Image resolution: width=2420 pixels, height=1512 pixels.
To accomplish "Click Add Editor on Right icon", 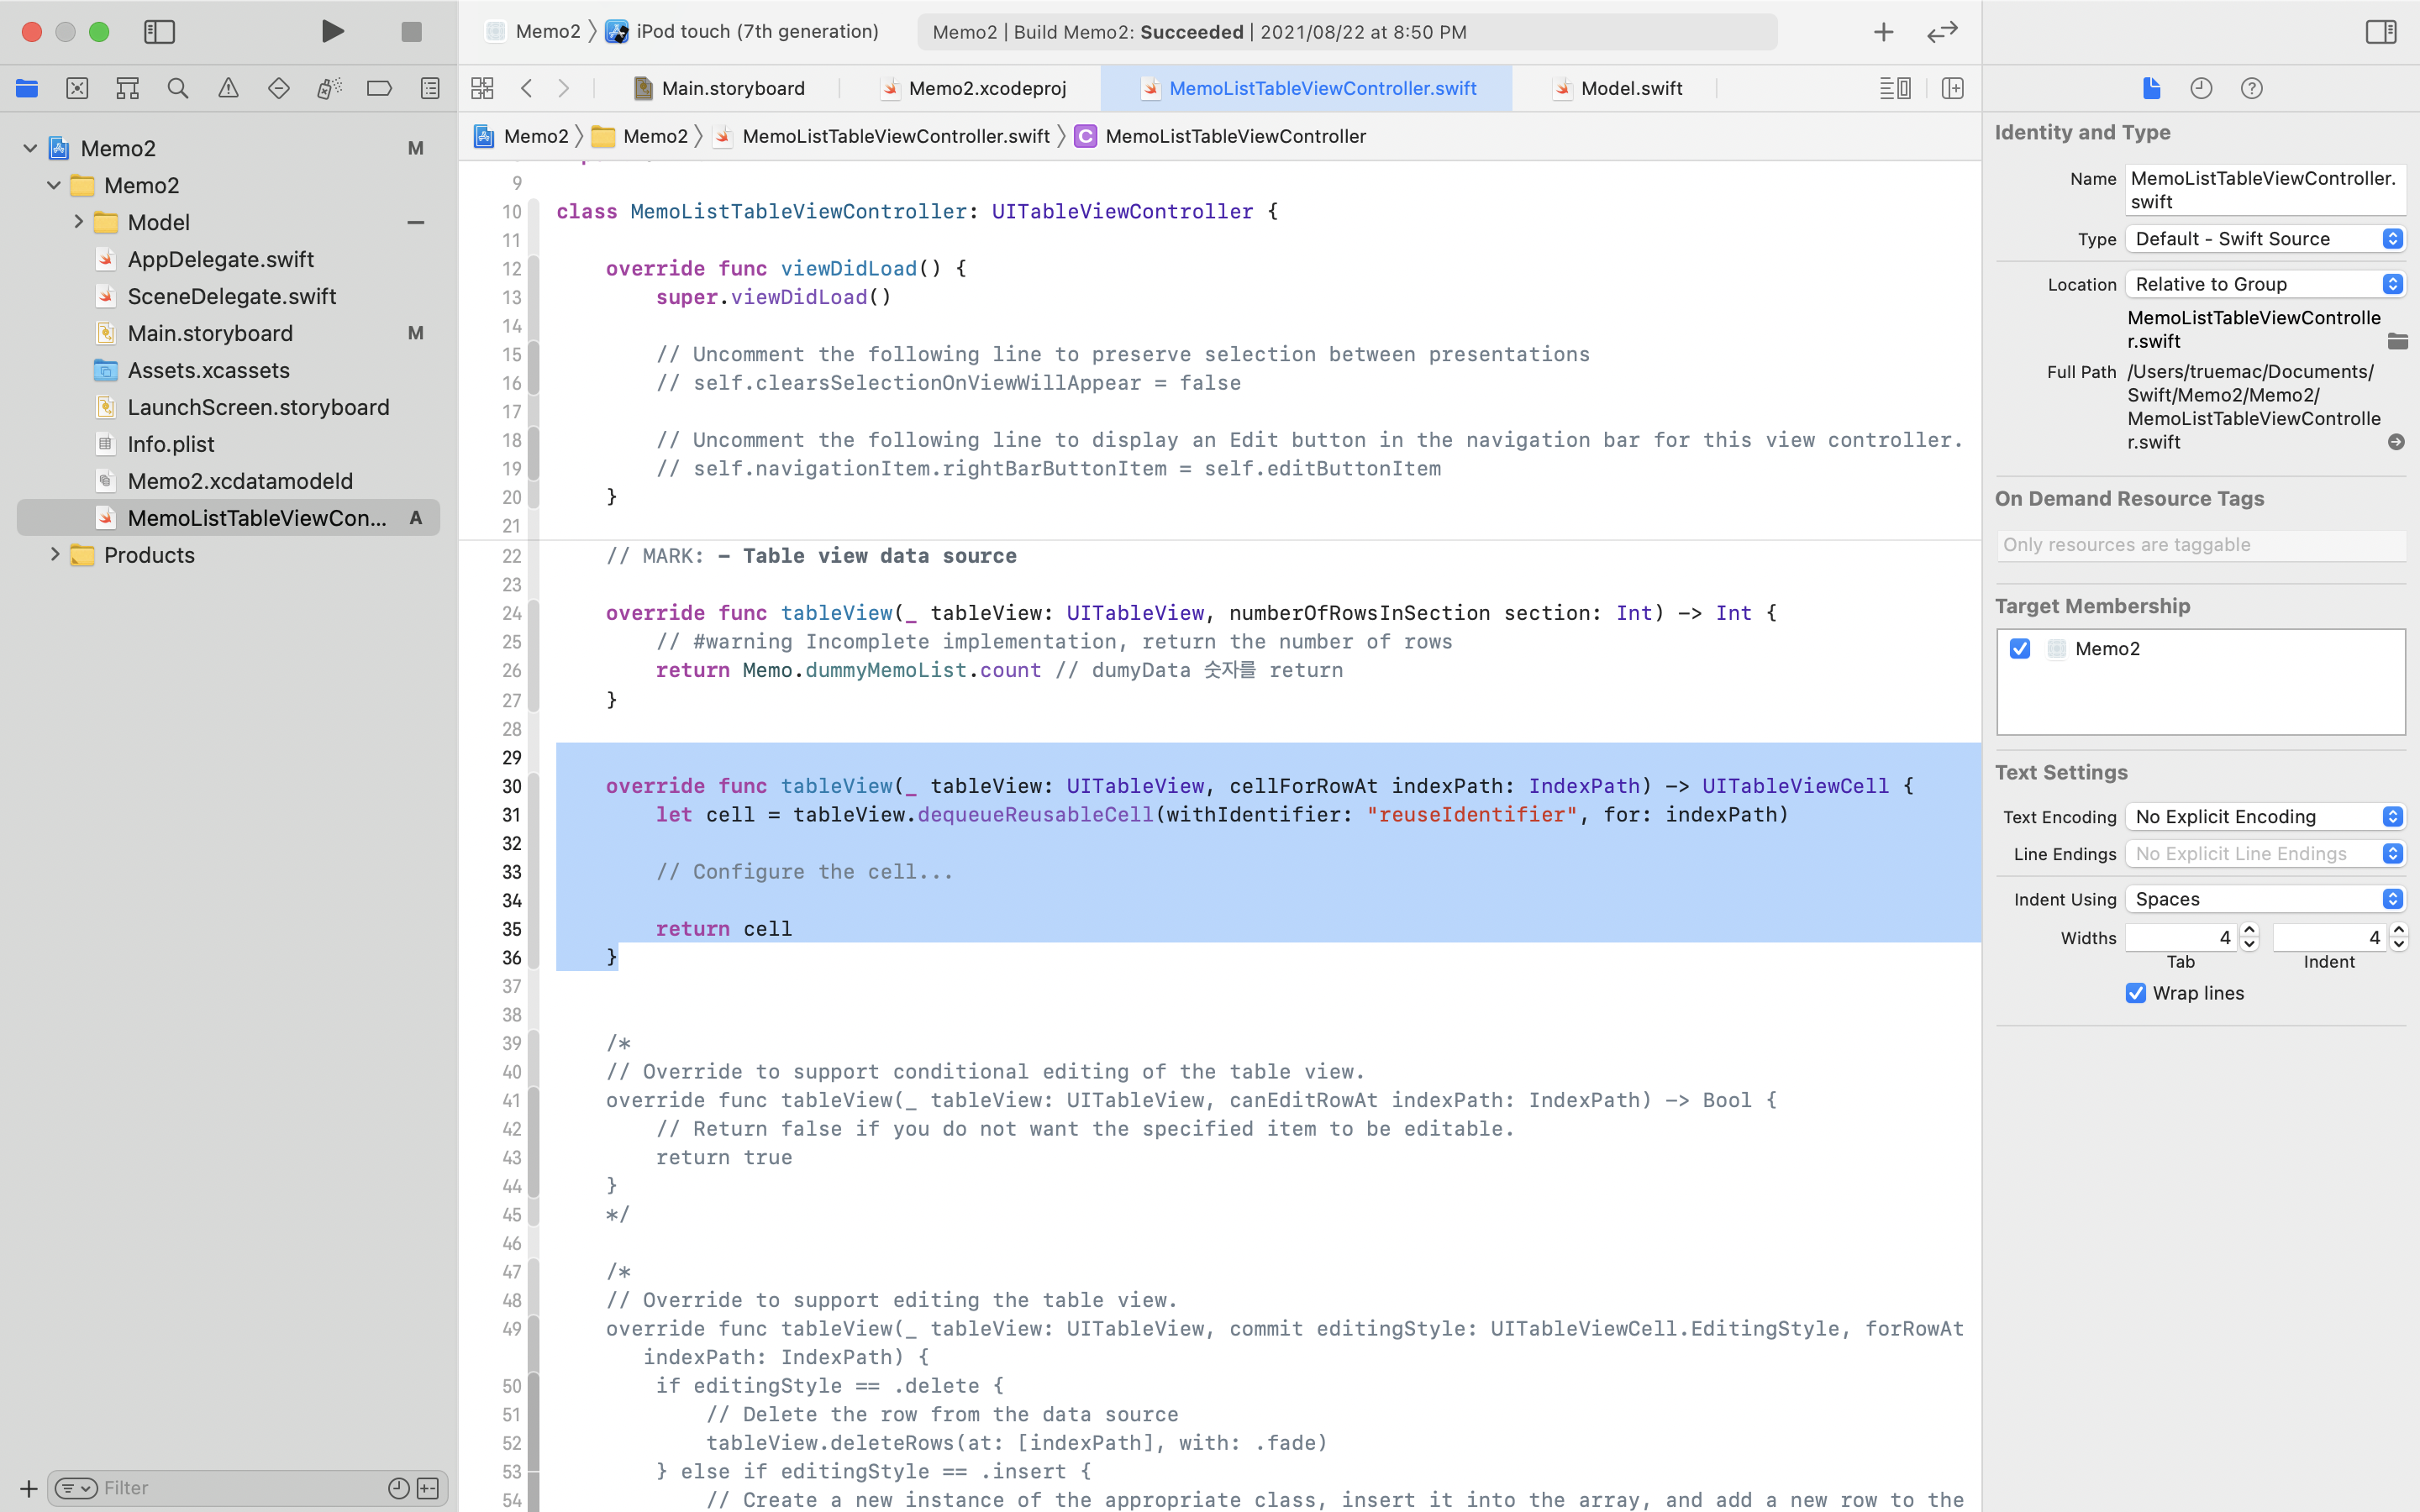I will pos(1952,88).
